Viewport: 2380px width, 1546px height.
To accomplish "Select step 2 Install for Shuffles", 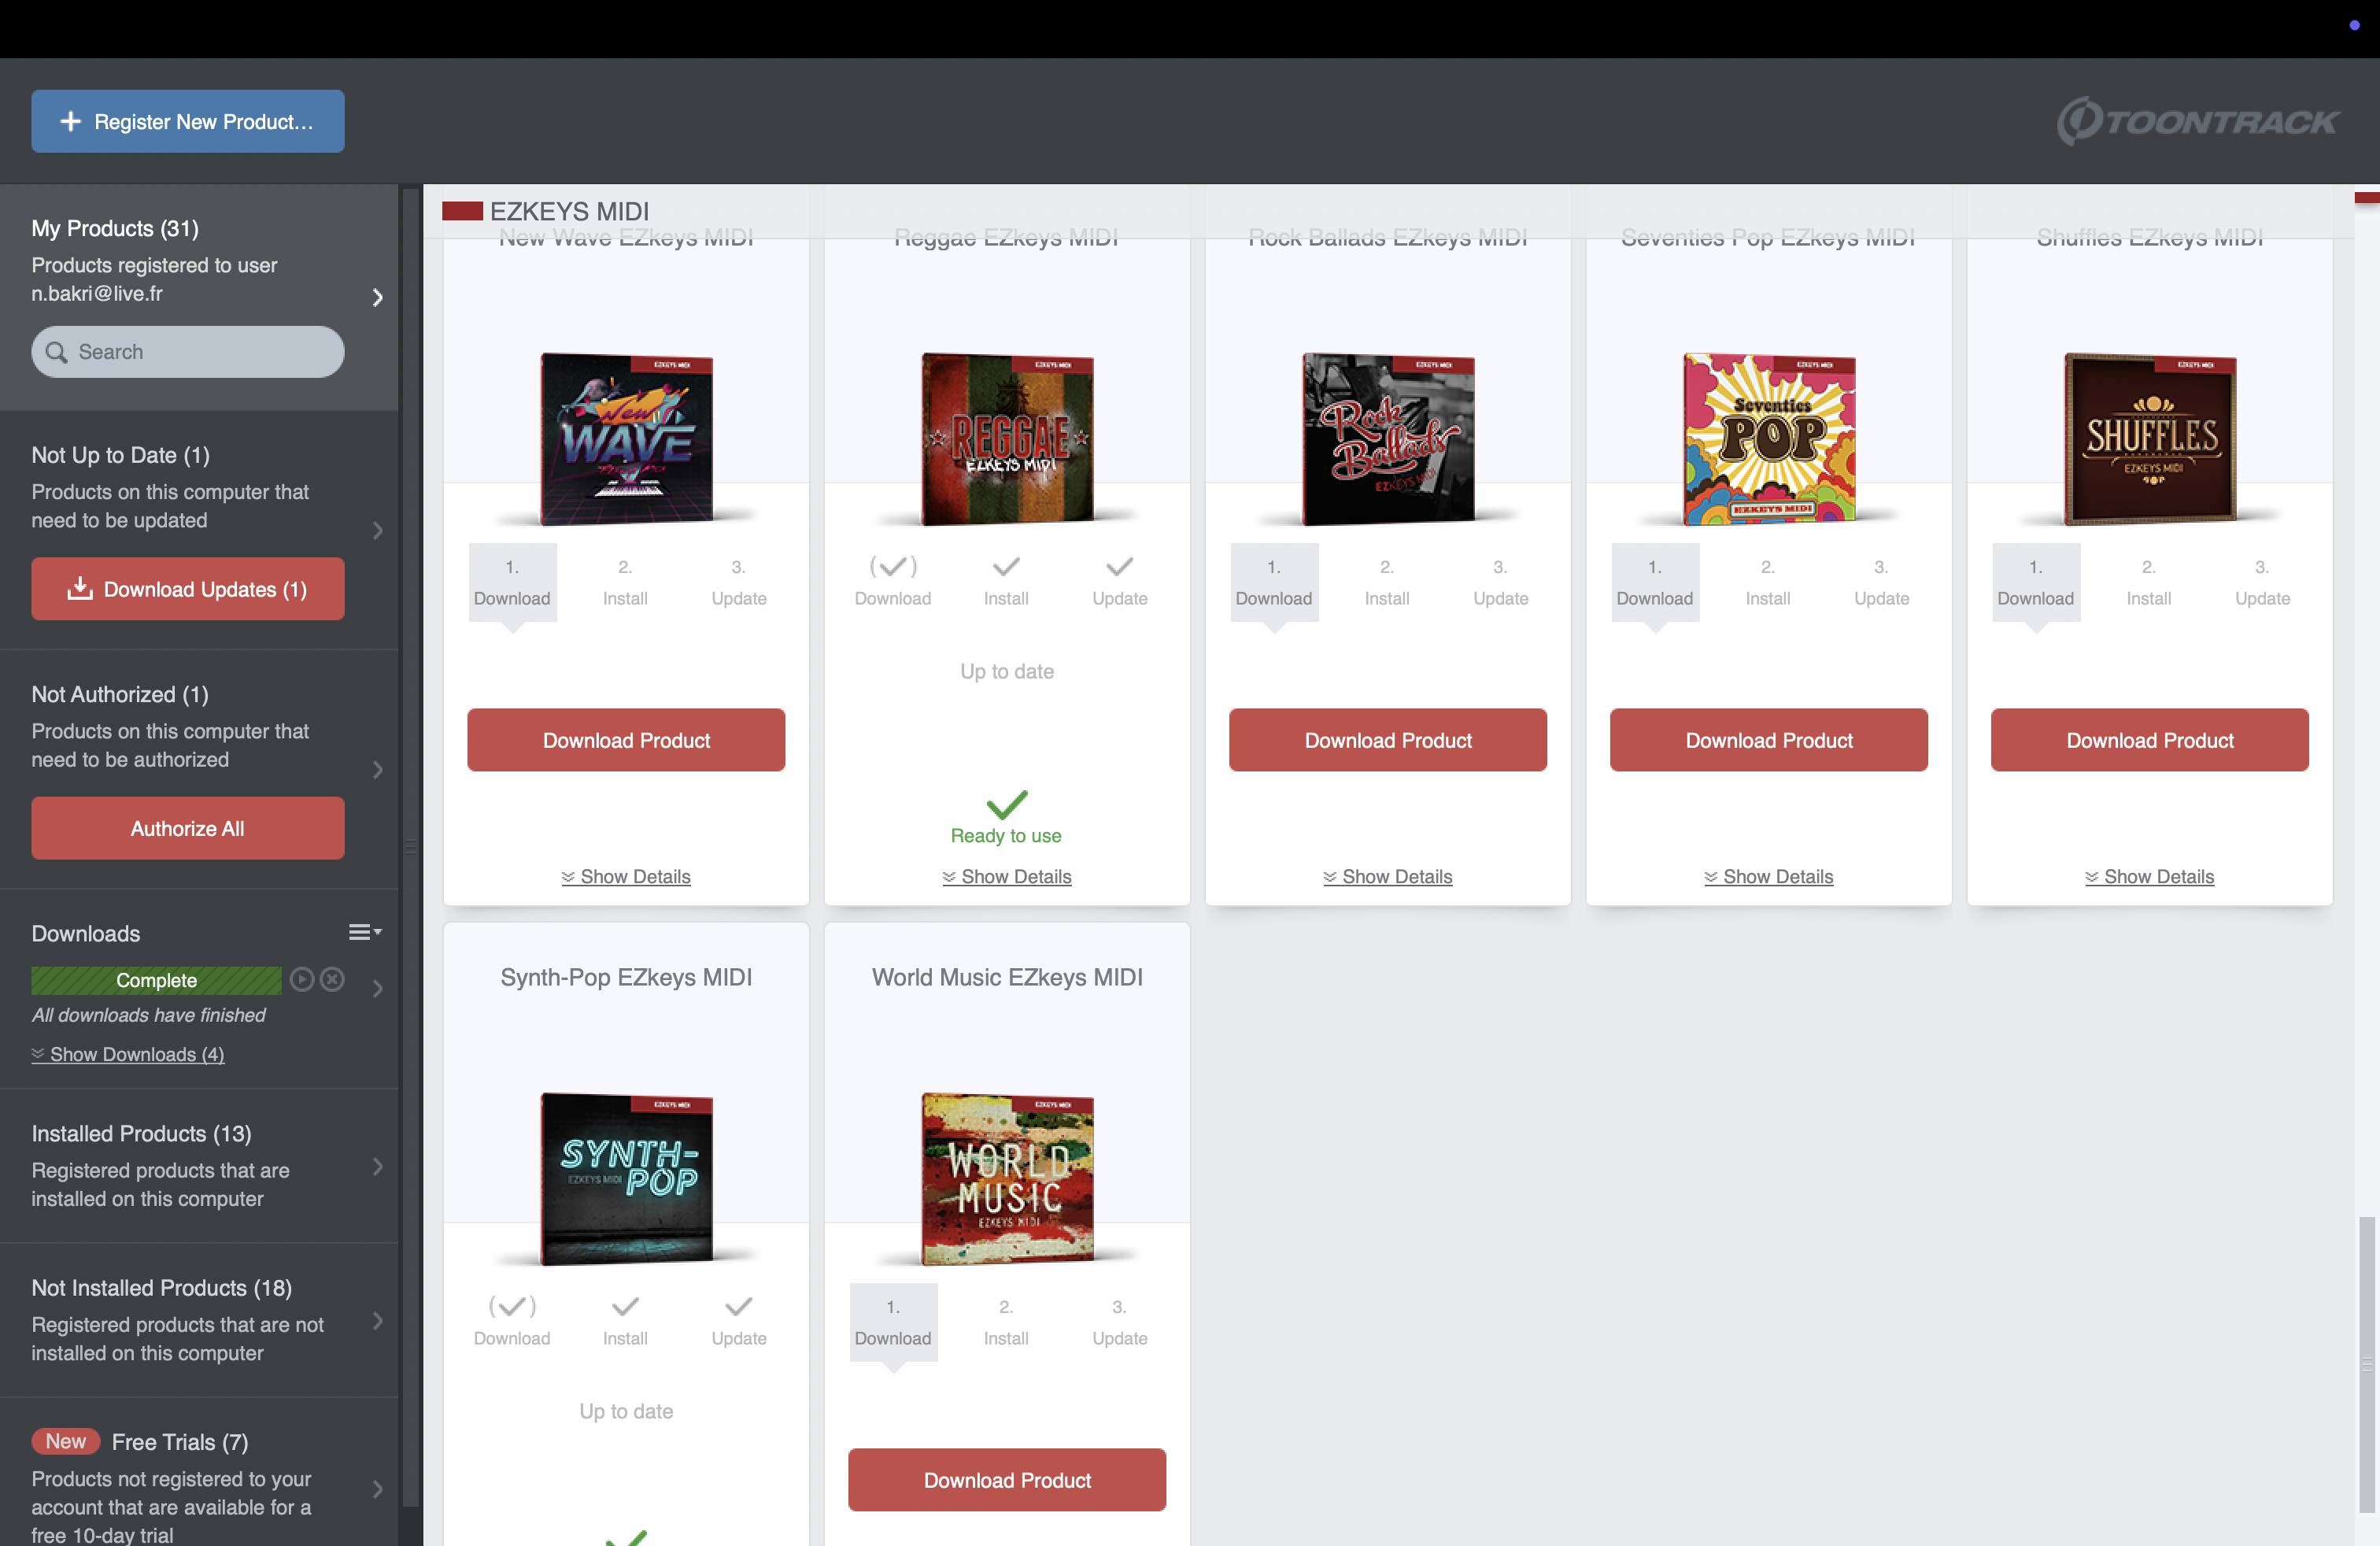I will pos(2148,582).
